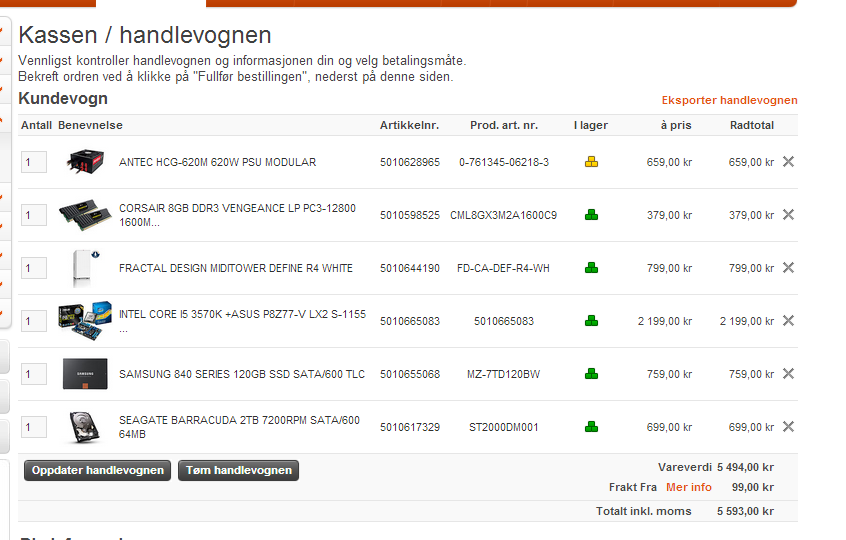Click Tøm handlevognen button
This screenshot has height=540, width=846.
[x=238, y=470]
